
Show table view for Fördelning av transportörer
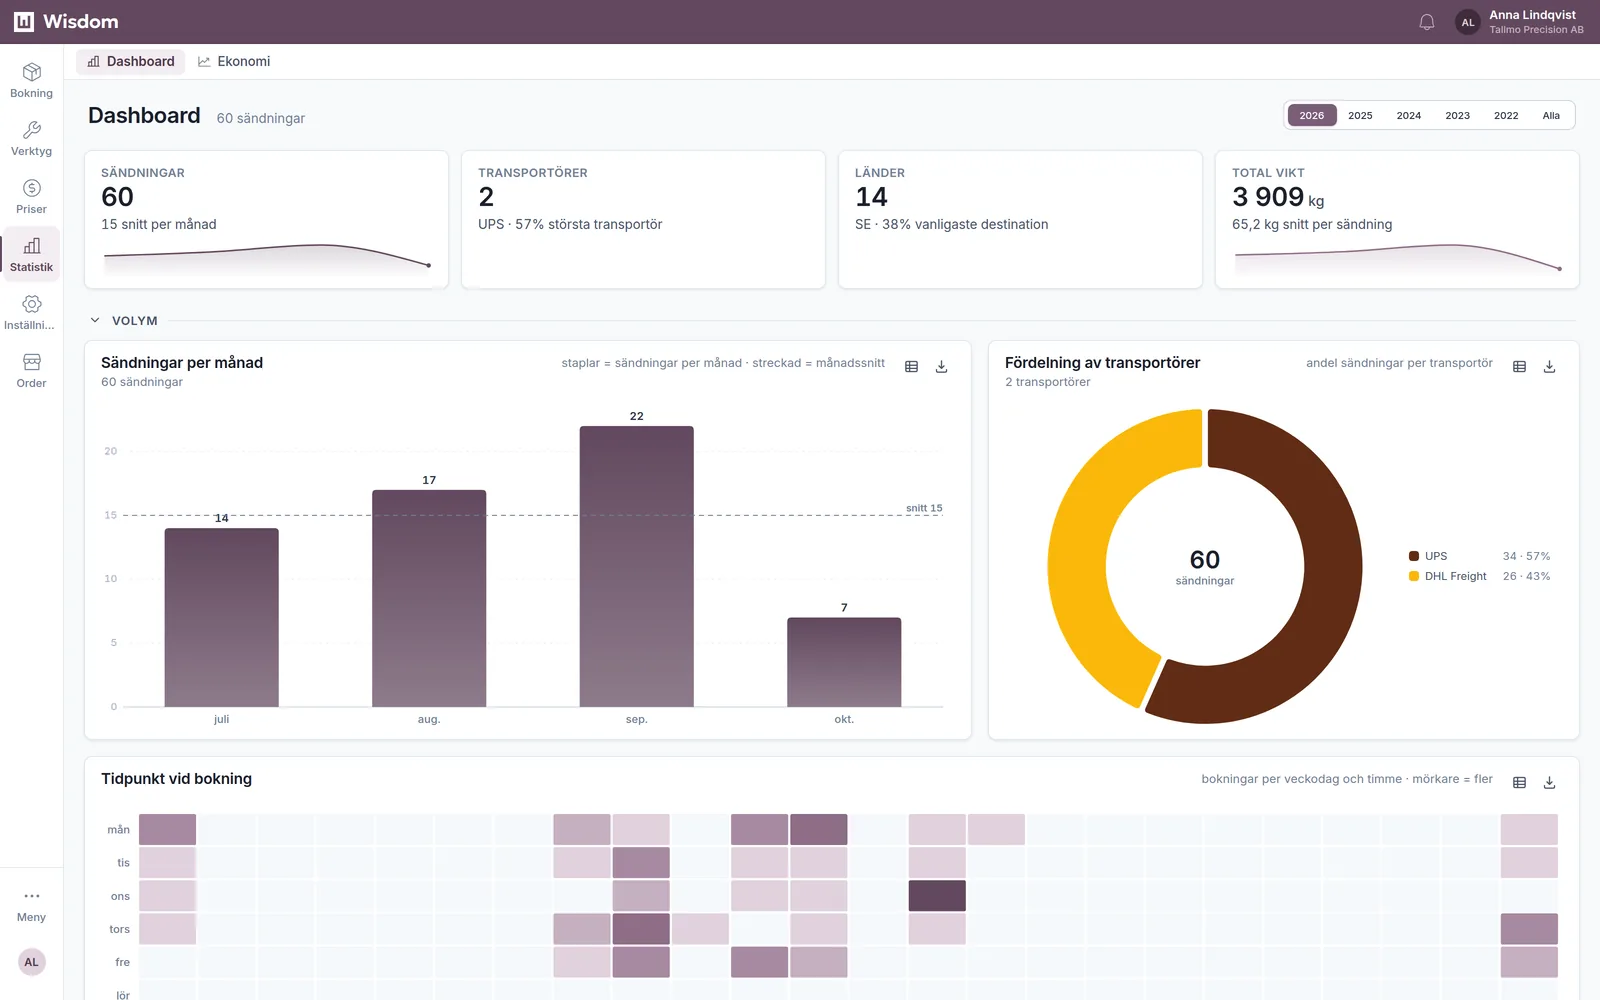click(x=1519, y=367)
